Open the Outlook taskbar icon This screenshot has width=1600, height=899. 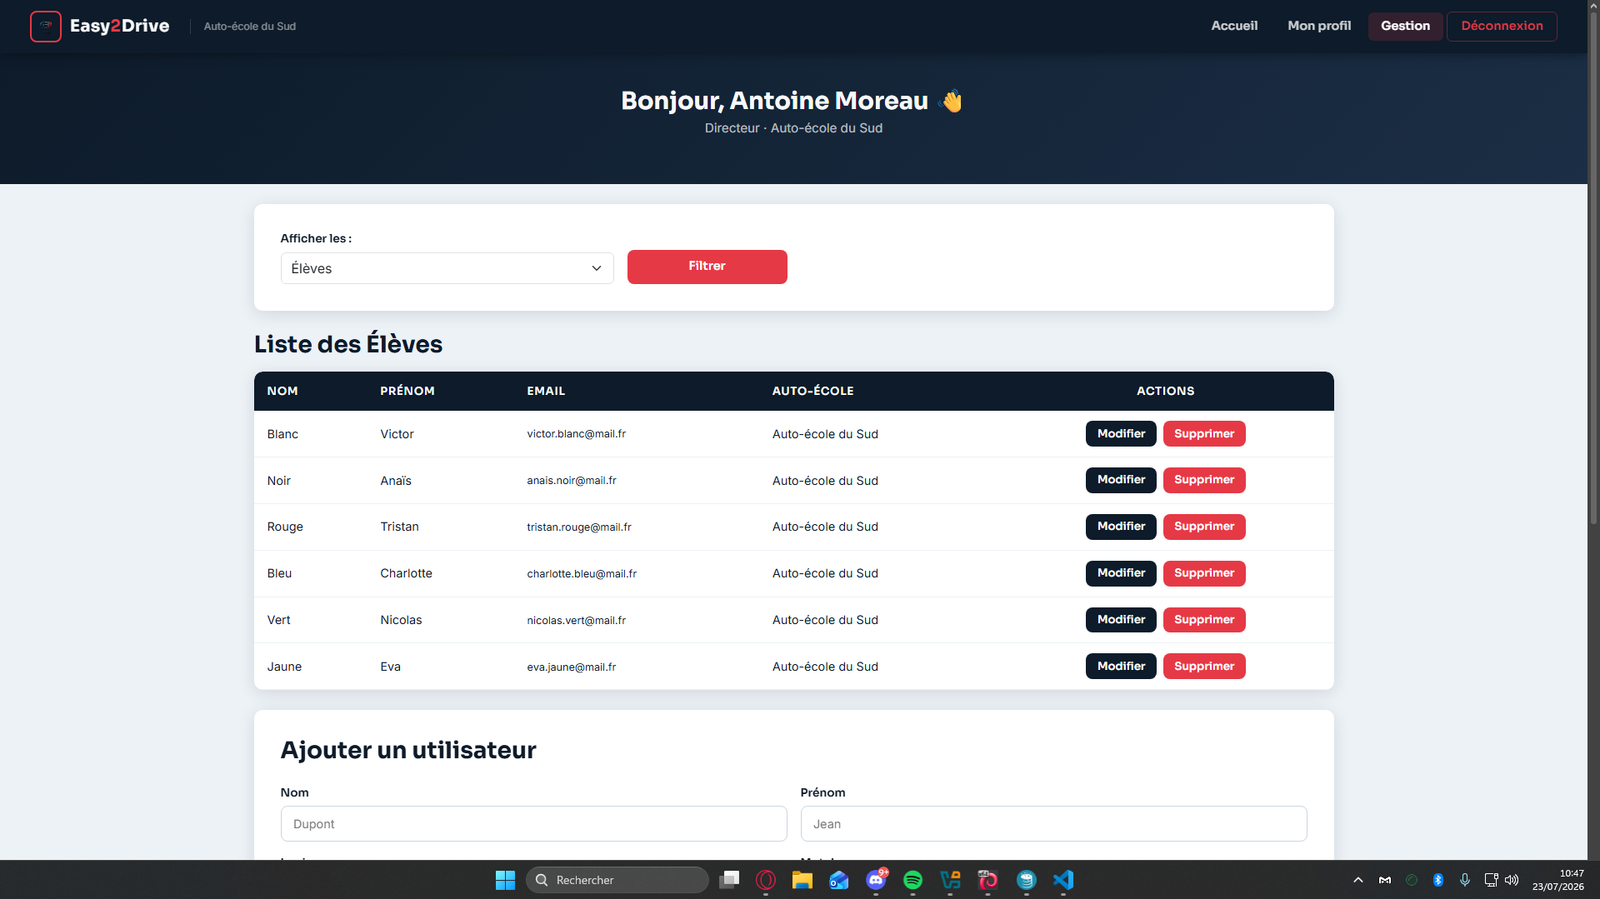pyautogui.click(x=839, y=880)
